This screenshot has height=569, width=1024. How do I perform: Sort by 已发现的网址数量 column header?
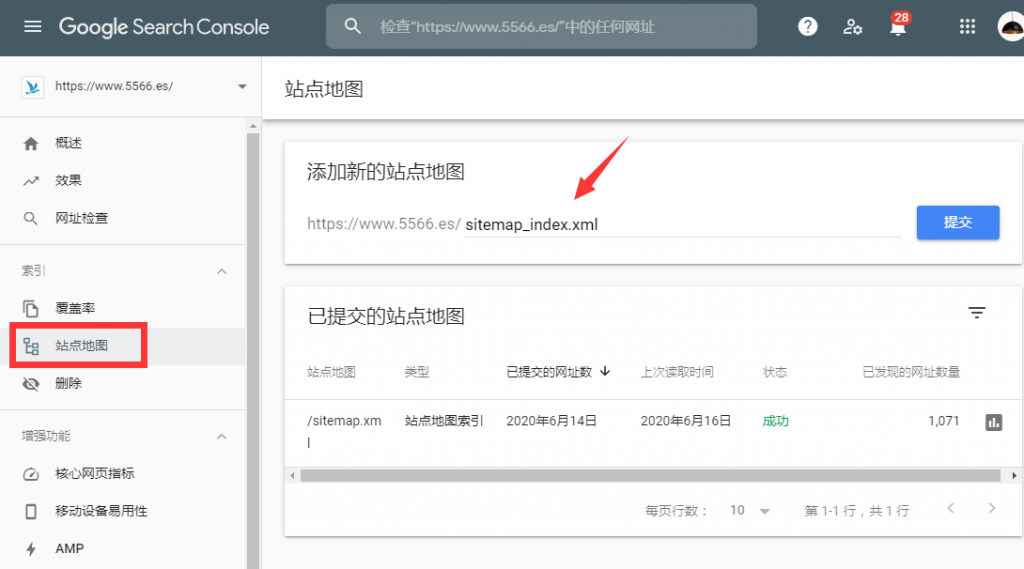(x=911, y=372)
